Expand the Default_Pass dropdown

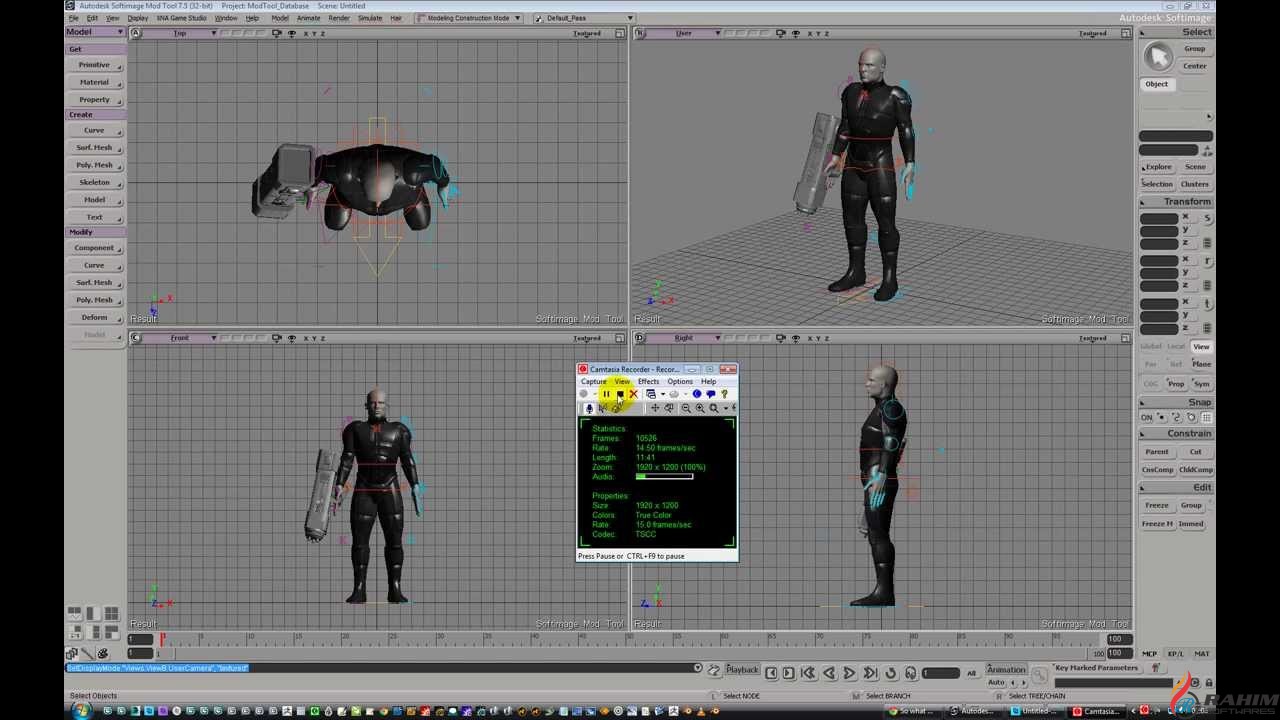click(583, 18)
